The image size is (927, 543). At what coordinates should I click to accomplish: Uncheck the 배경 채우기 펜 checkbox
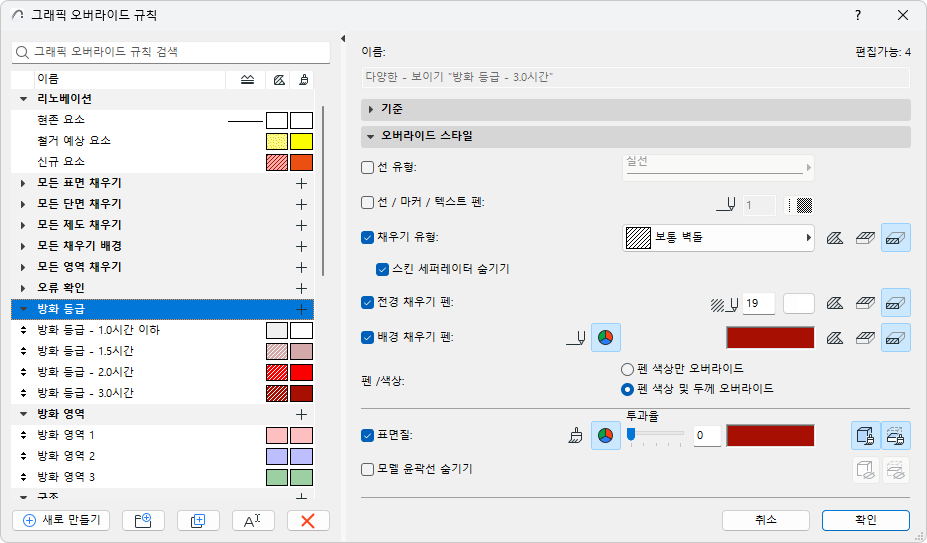point(367,338)
